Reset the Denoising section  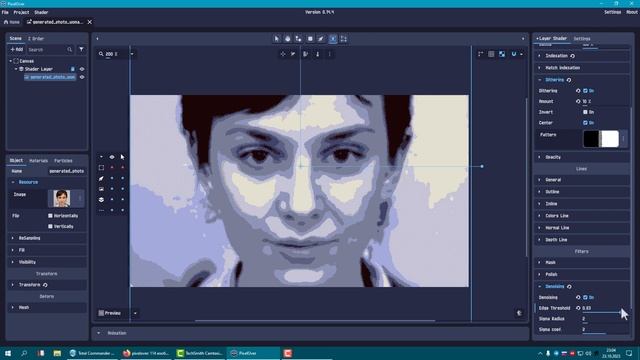[569, 287]
